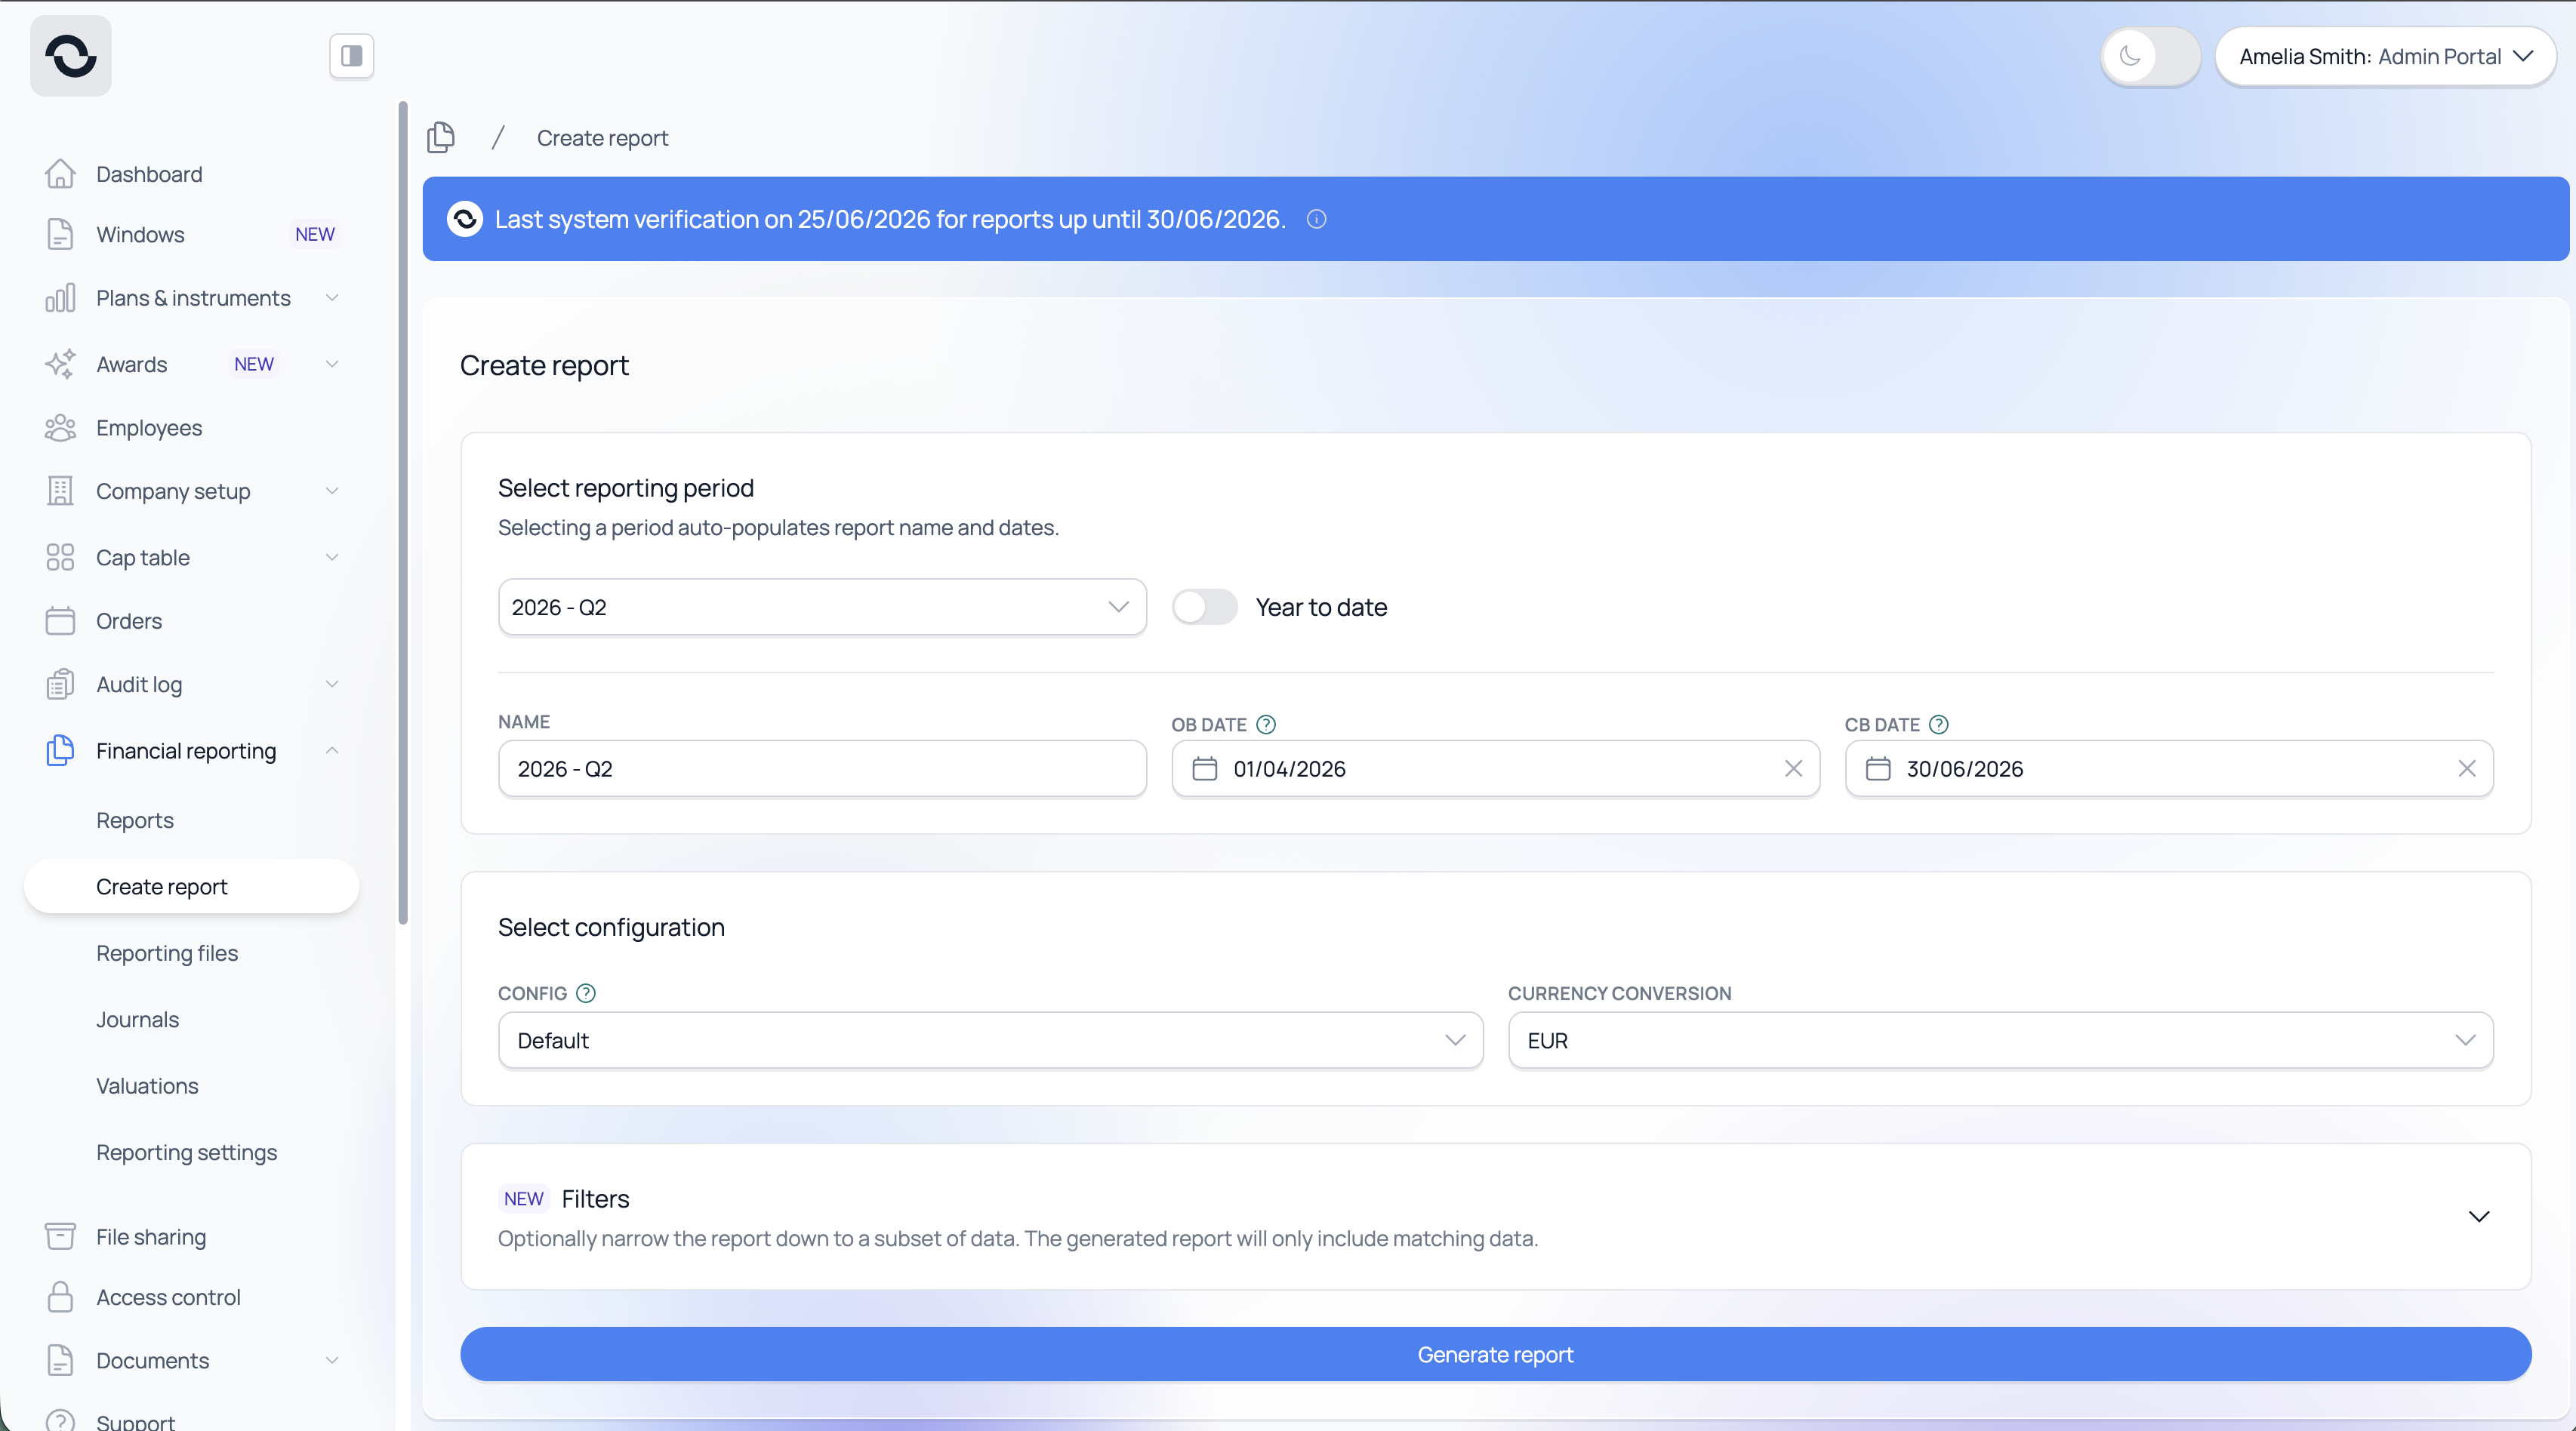The image size is (2576, 1431).
Task: Expand the Cap table chevron
Action: pos(332,557)
